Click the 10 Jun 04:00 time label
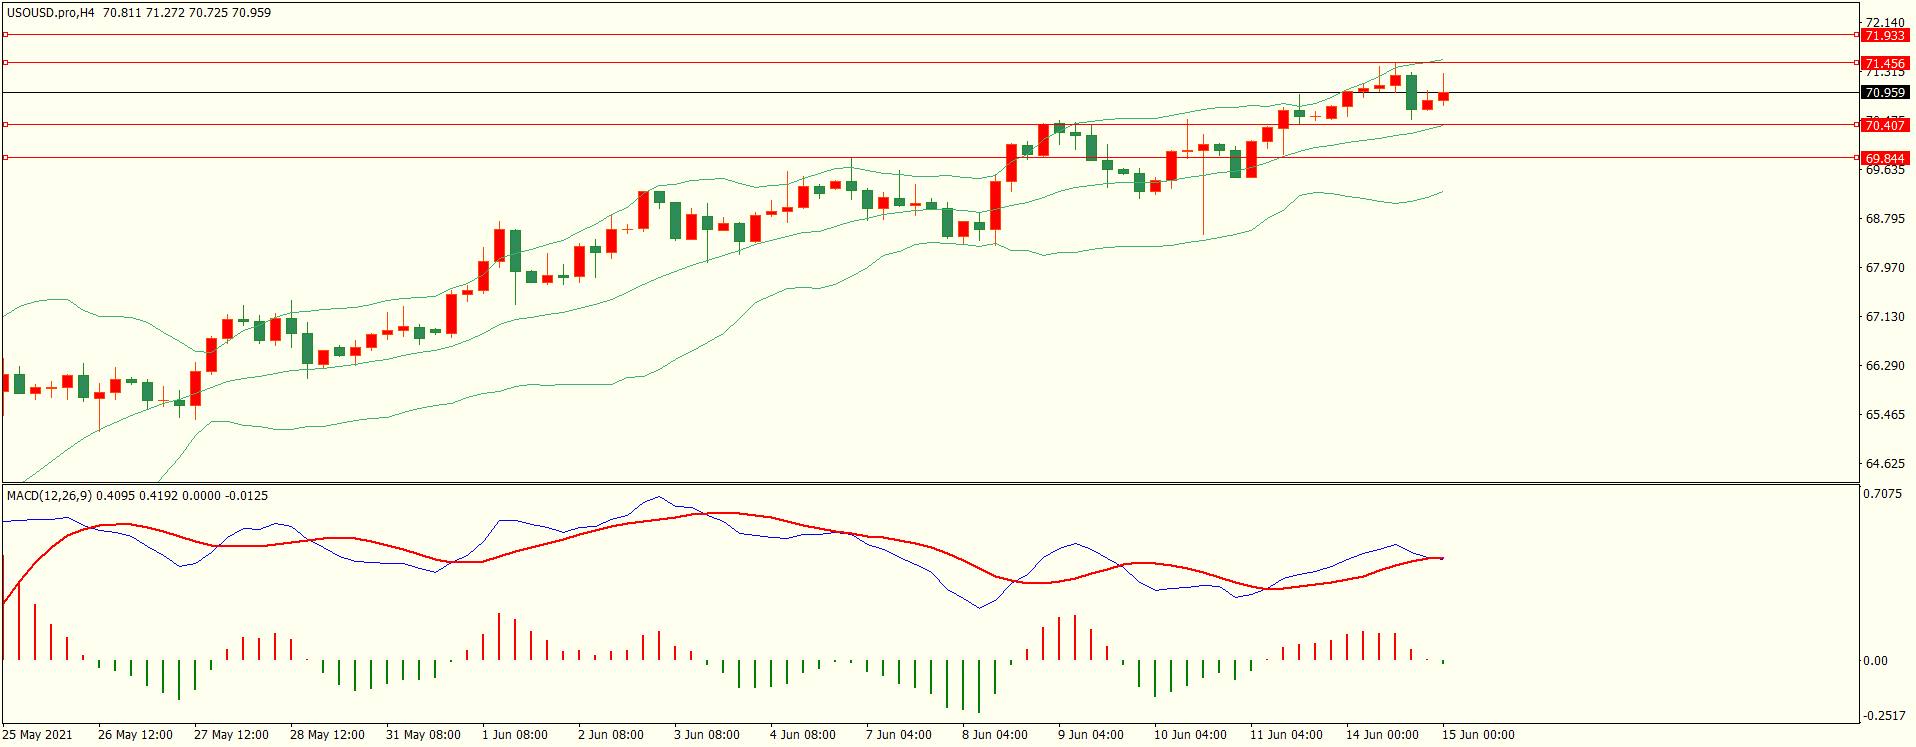Screen dimensions: 1916x747 (1190, 735)
